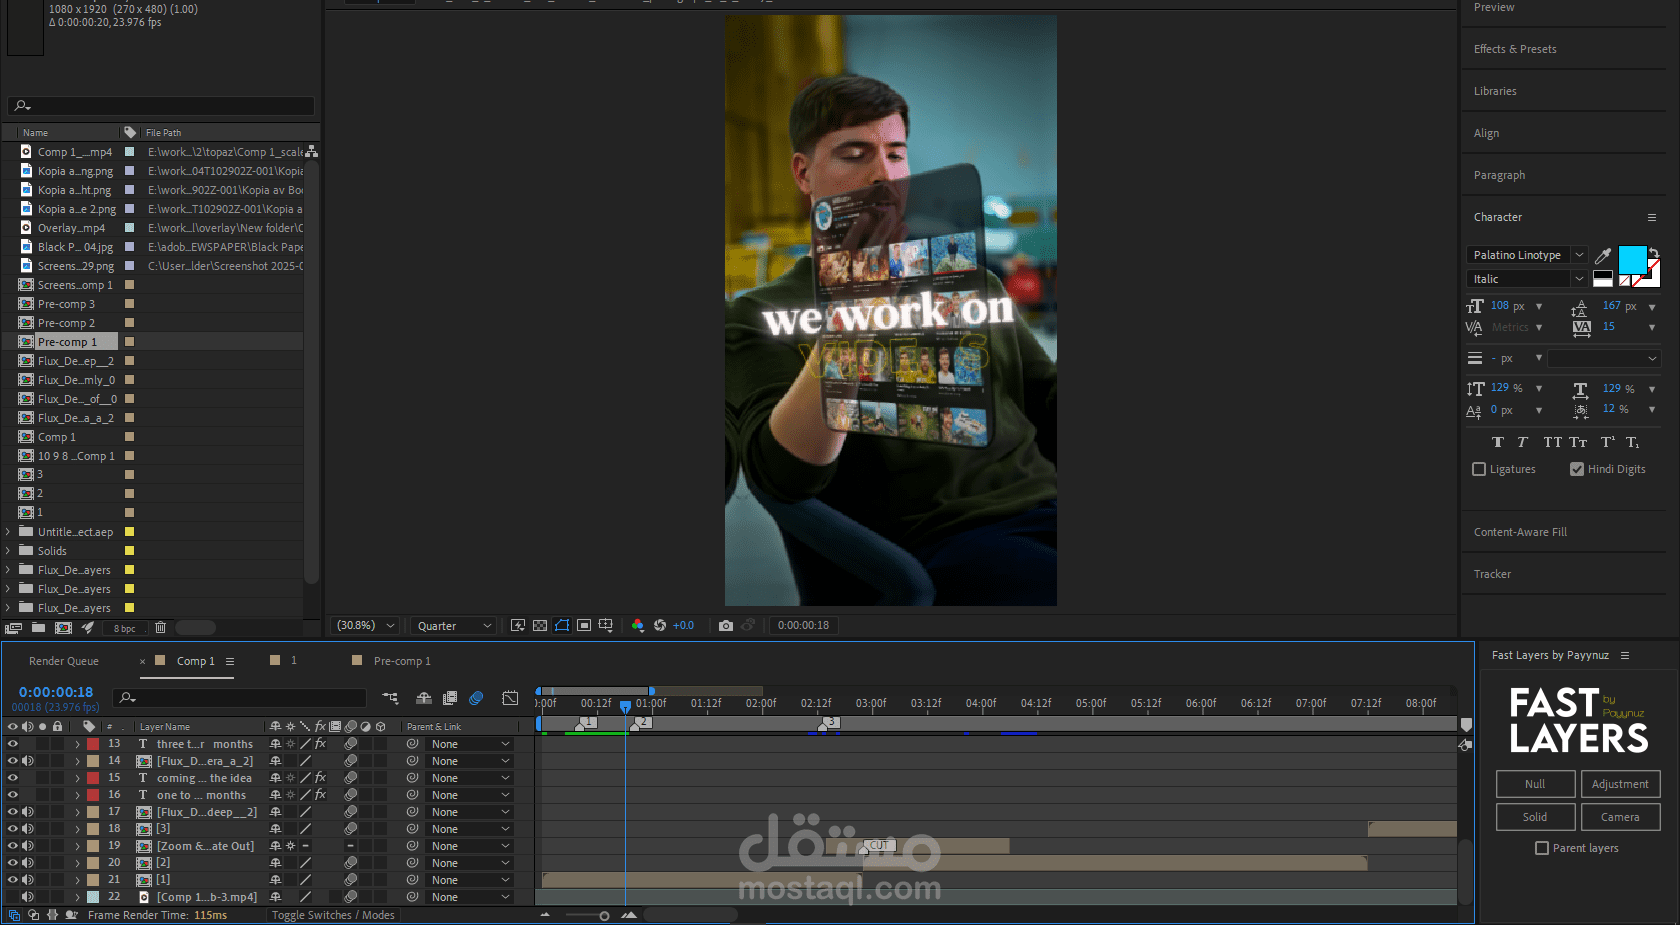Toggle mask and shape path visibility

tap(562, 625)
